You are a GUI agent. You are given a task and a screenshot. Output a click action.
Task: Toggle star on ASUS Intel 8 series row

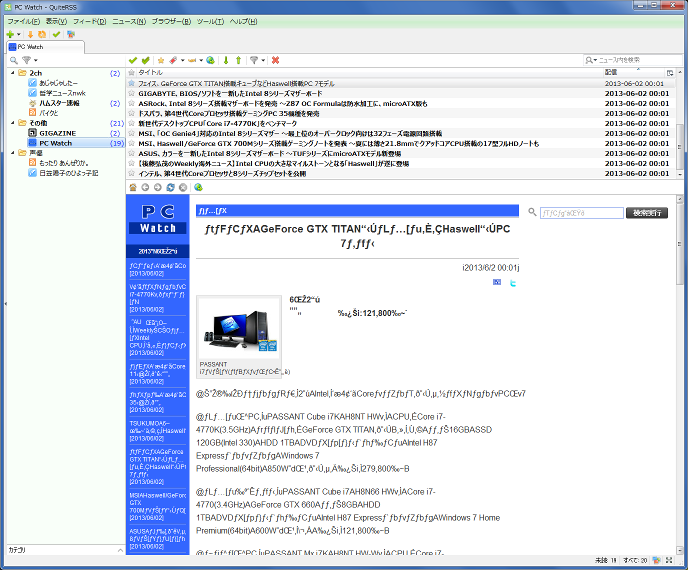(131, 153)
